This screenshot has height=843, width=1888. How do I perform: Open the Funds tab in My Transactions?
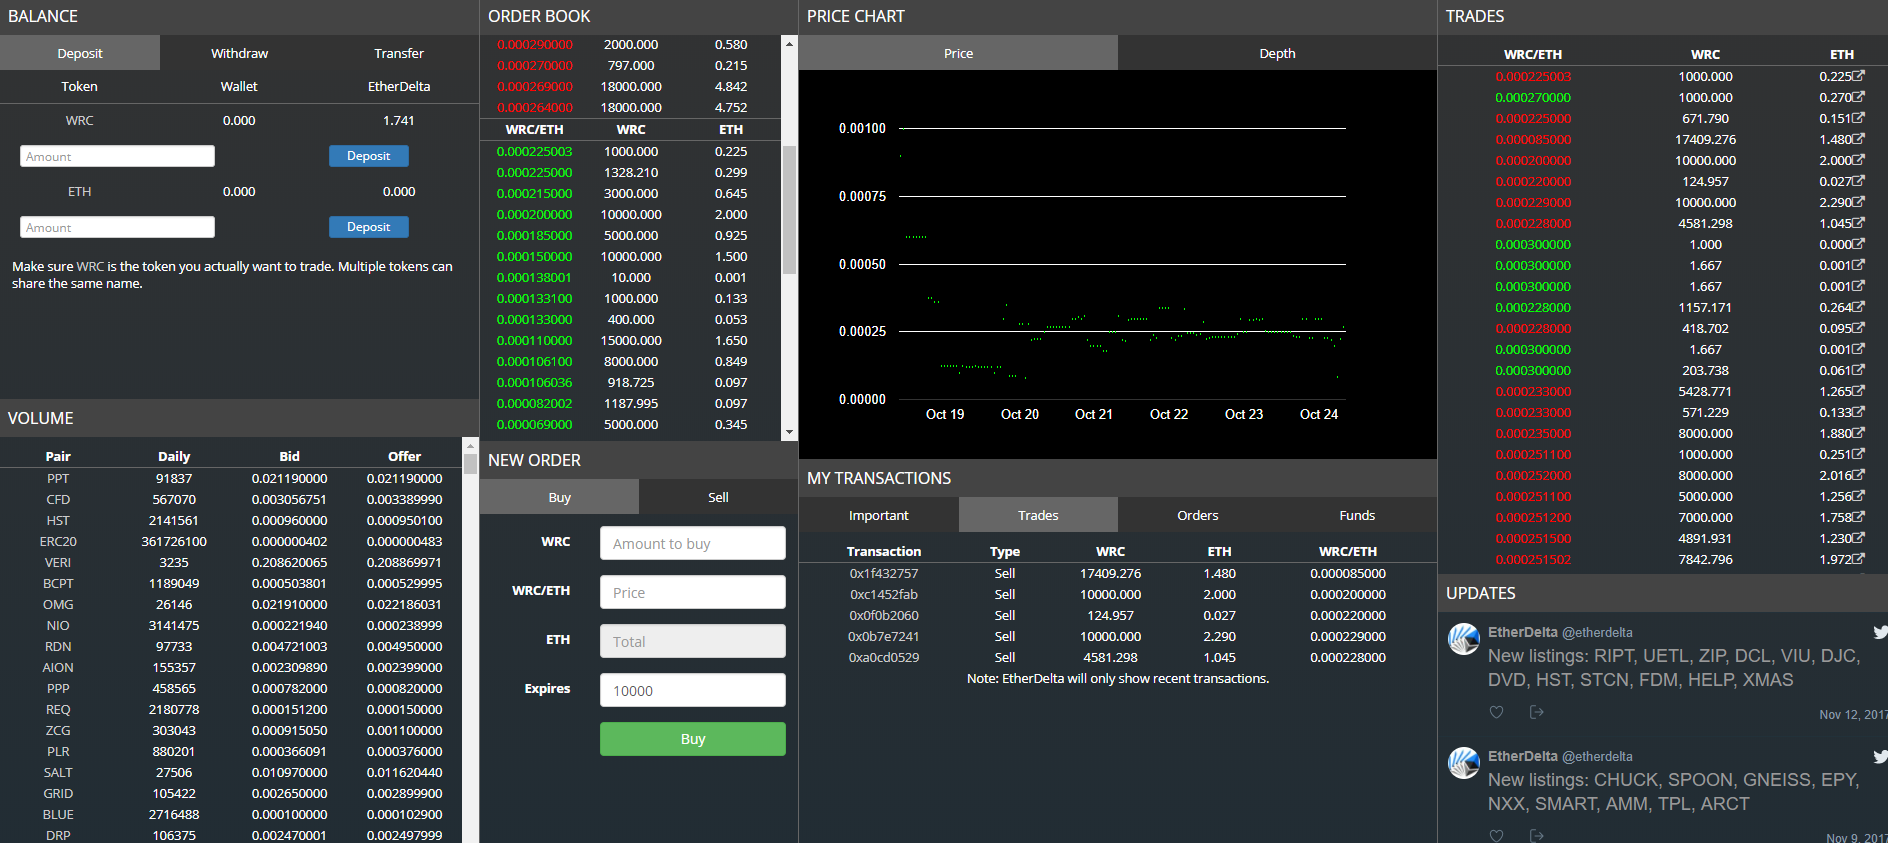[x=1357, y=515]
